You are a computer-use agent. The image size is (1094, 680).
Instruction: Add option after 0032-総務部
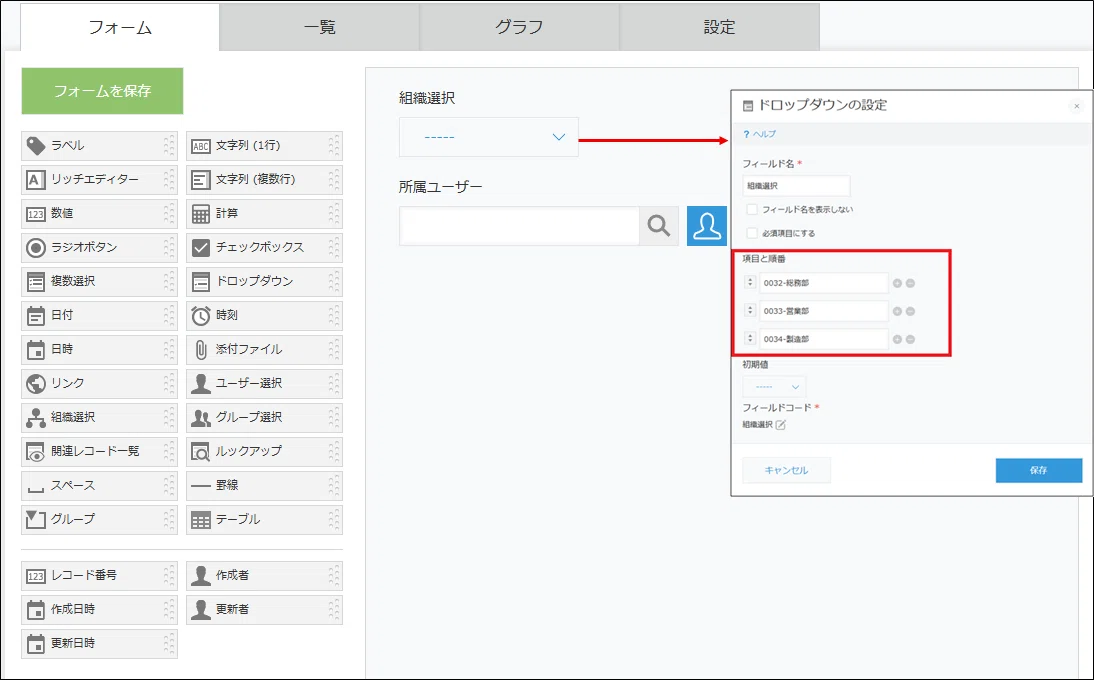point(897,283)
